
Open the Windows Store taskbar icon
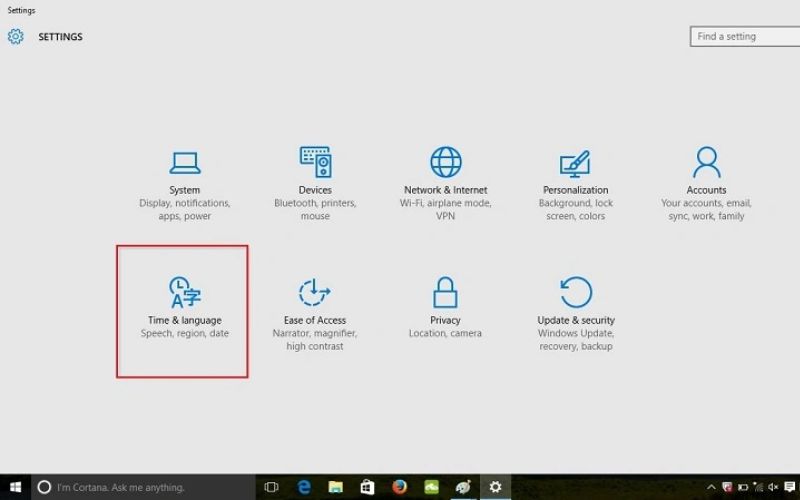pyautogui.click(x=367, y=487)
